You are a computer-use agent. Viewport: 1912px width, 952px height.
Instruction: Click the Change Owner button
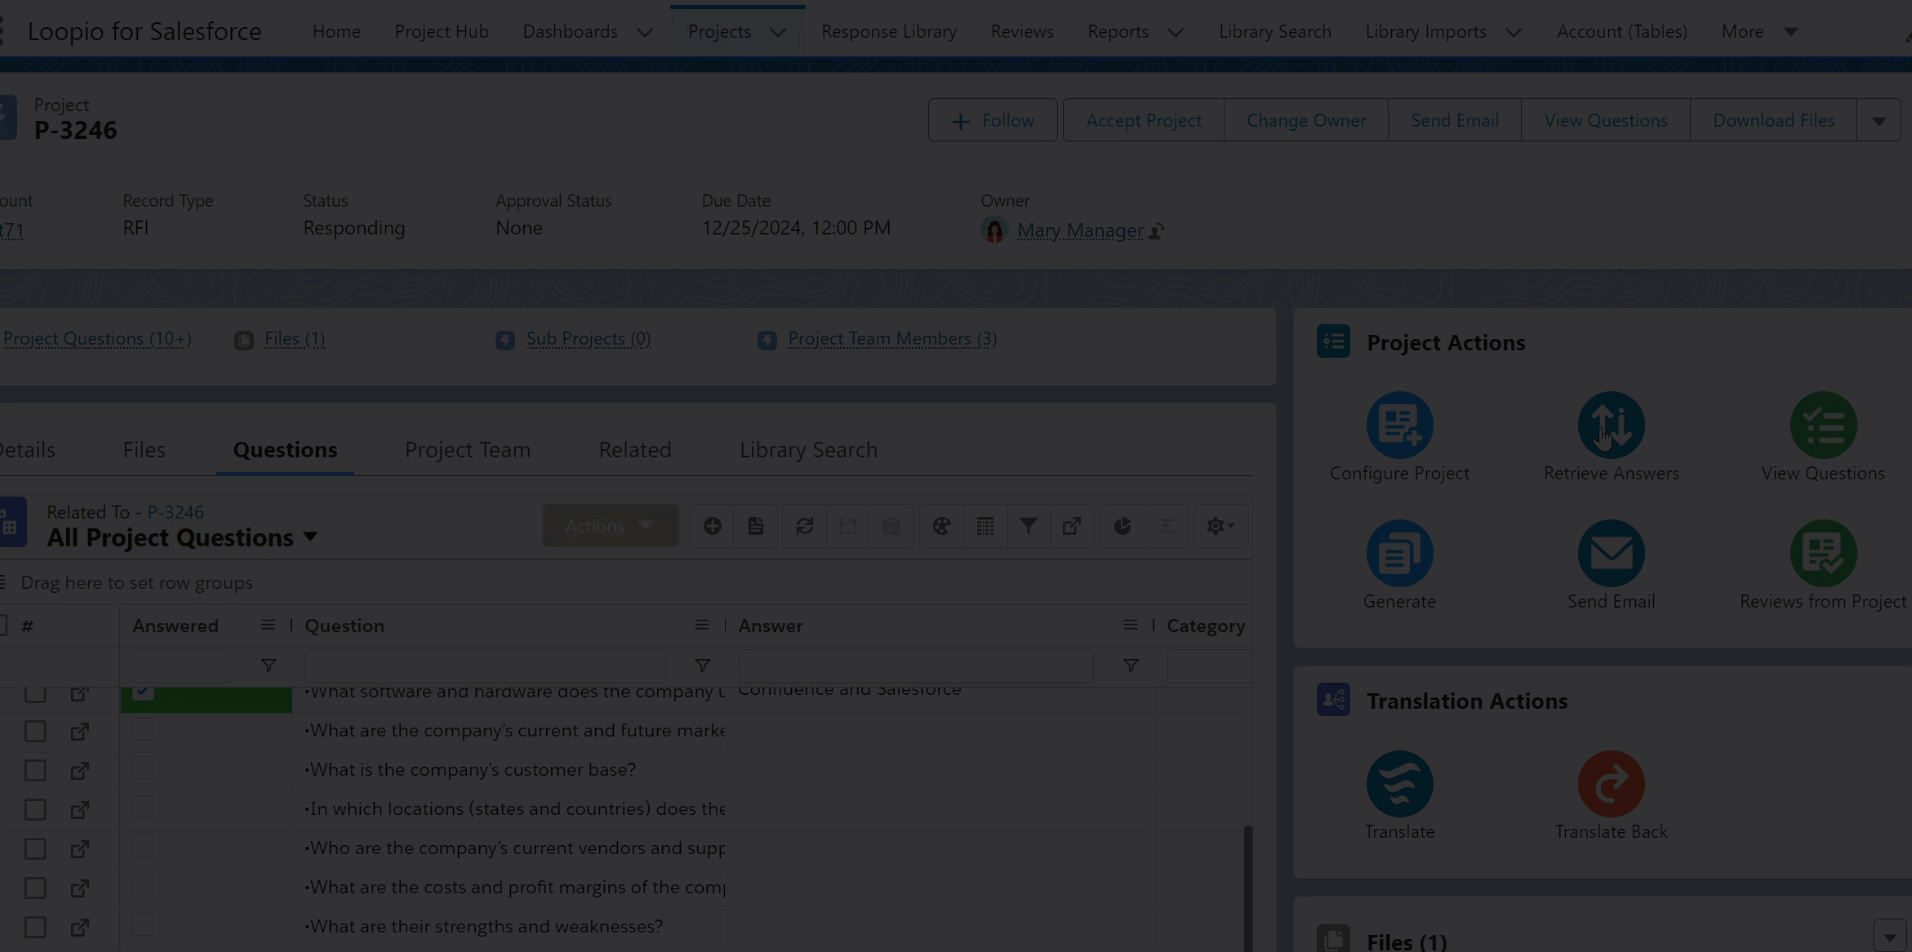[1306, 121]
